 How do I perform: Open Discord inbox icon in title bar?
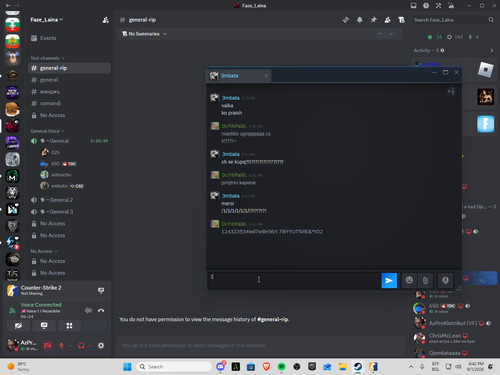coord(414,6)
